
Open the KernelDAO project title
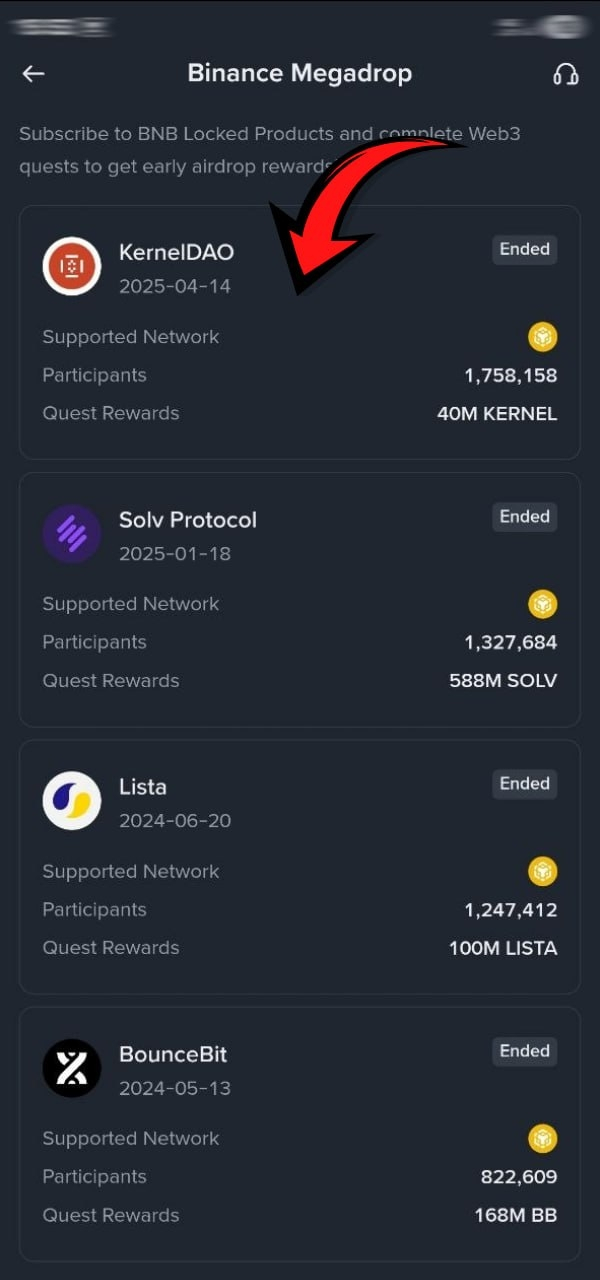[176, 252]
